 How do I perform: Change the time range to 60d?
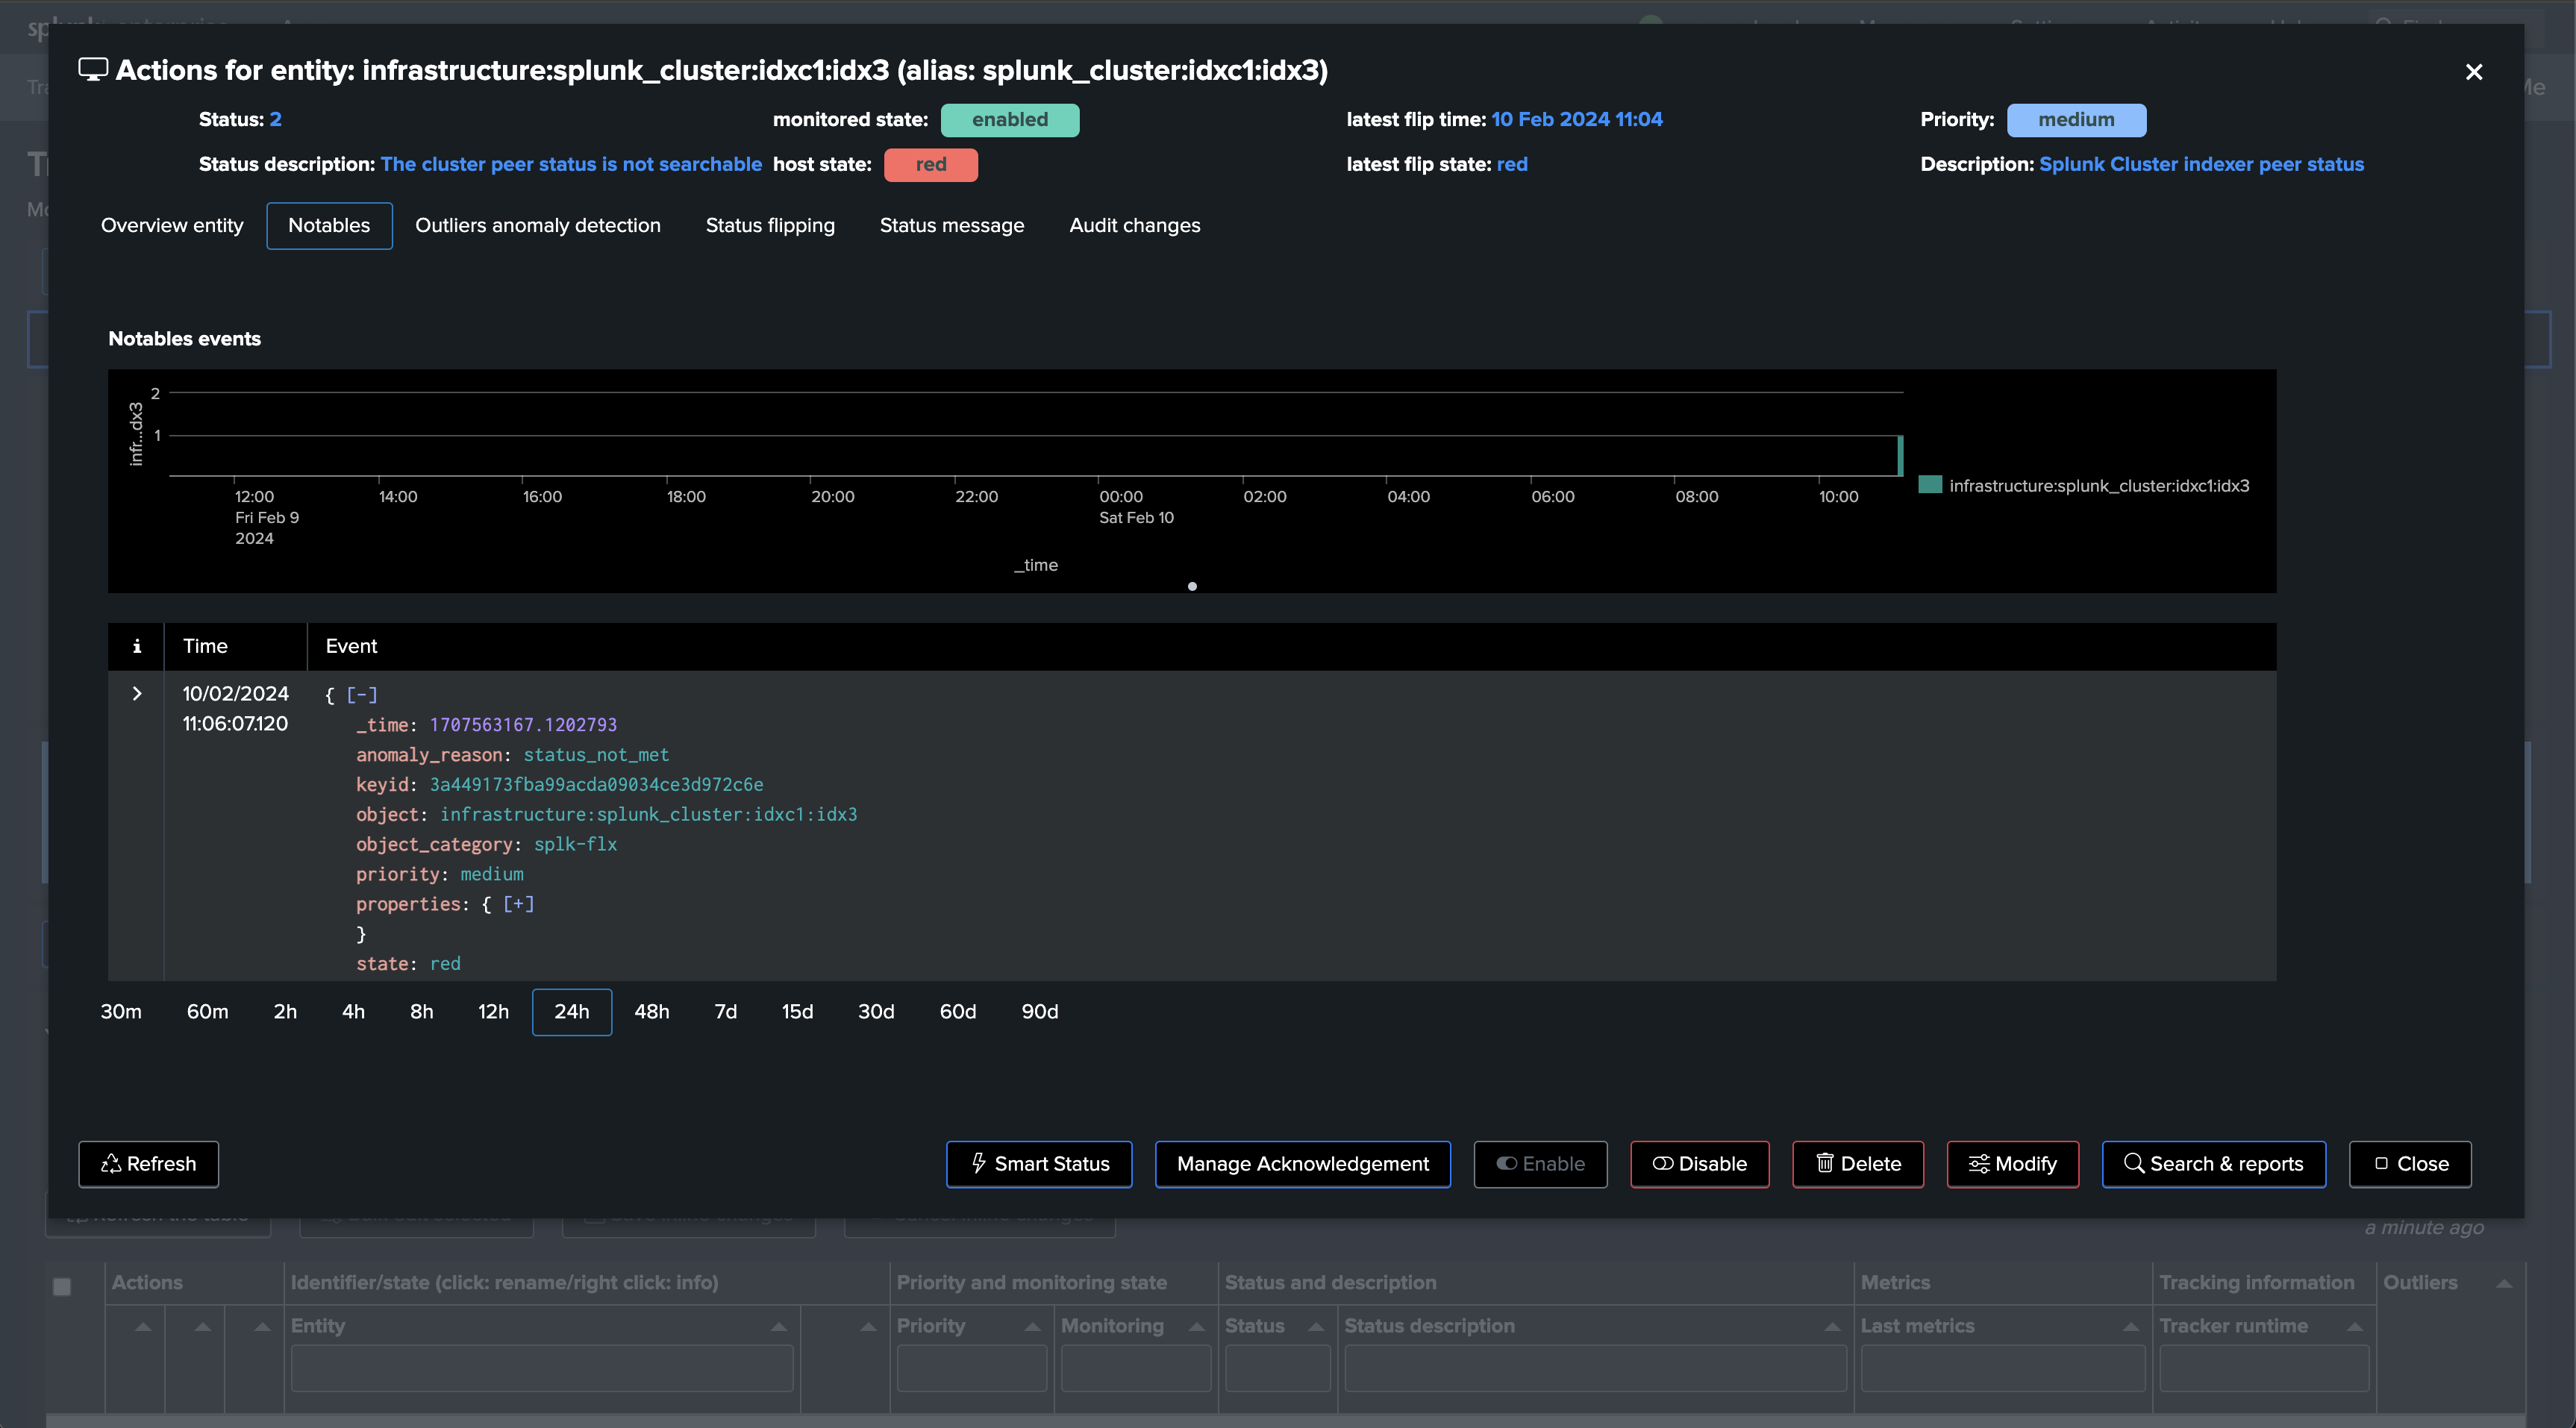coord(958,1011)
